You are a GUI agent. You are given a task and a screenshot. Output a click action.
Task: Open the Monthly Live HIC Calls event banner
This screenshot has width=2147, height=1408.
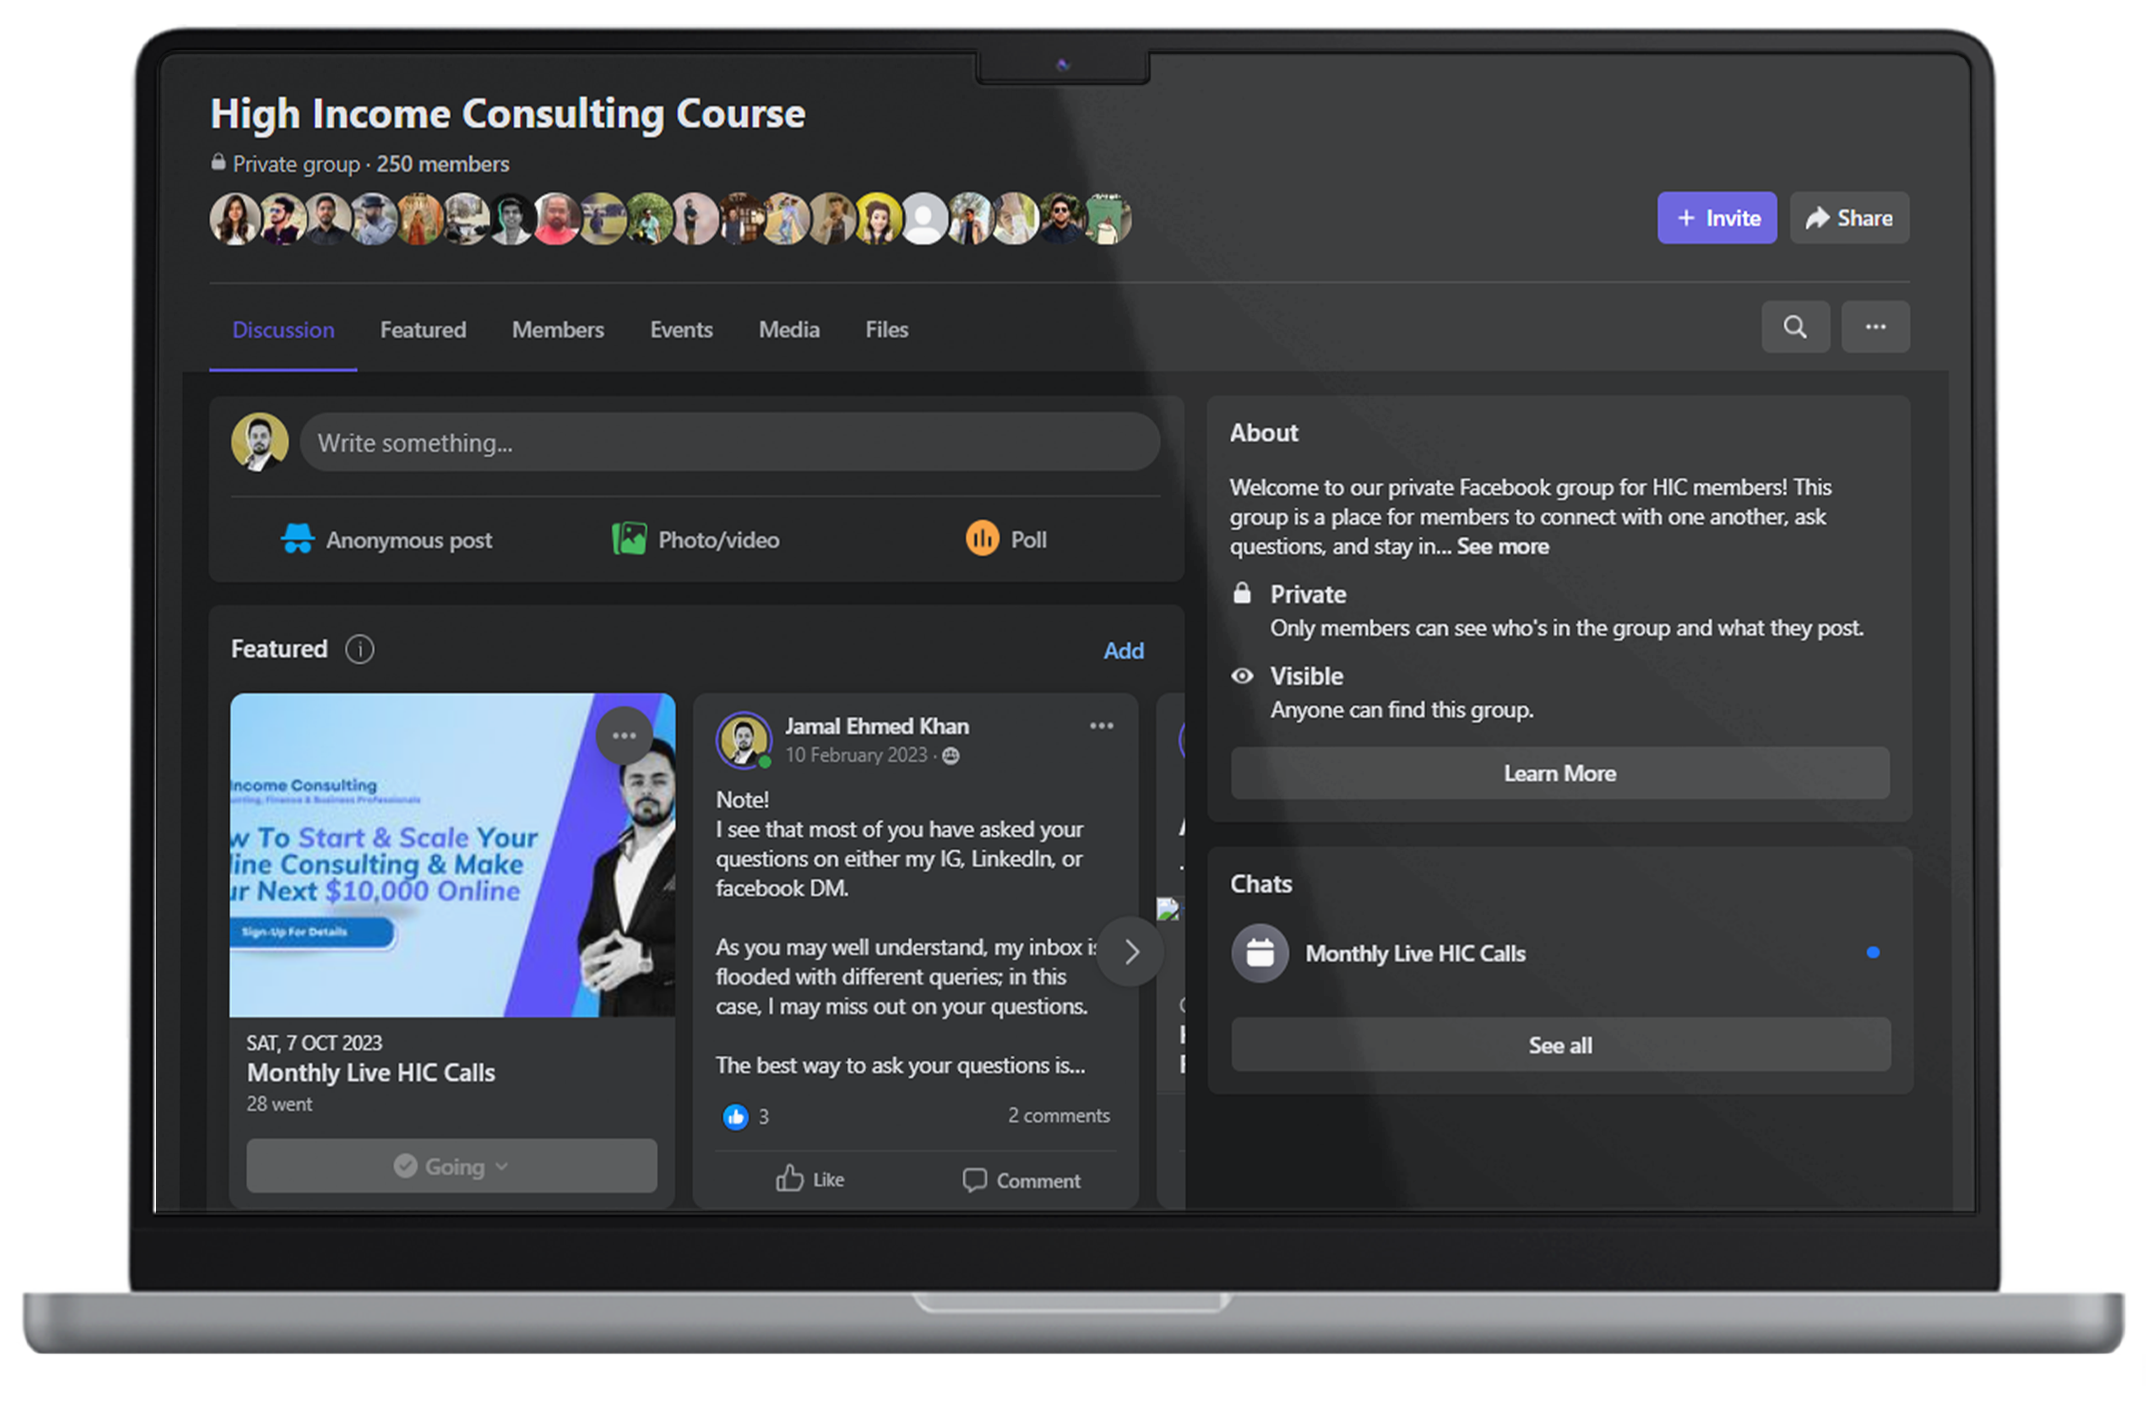tap(452, 856)
